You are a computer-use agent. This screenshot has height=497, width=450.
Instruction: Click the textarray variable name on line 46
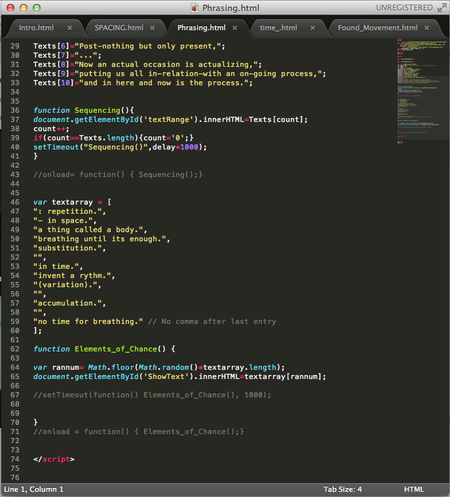pos(72,202)
